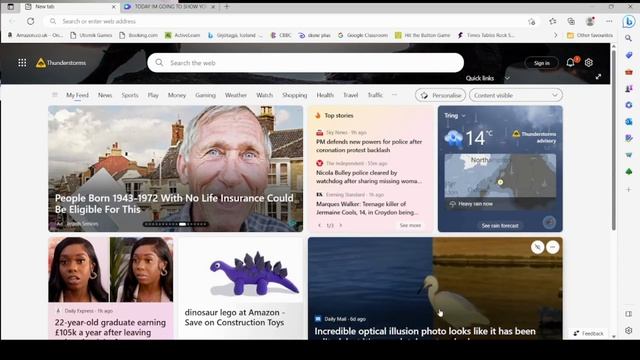Open the Feedback button
This screenshot has height=360, width=640.
click(588, 333)
